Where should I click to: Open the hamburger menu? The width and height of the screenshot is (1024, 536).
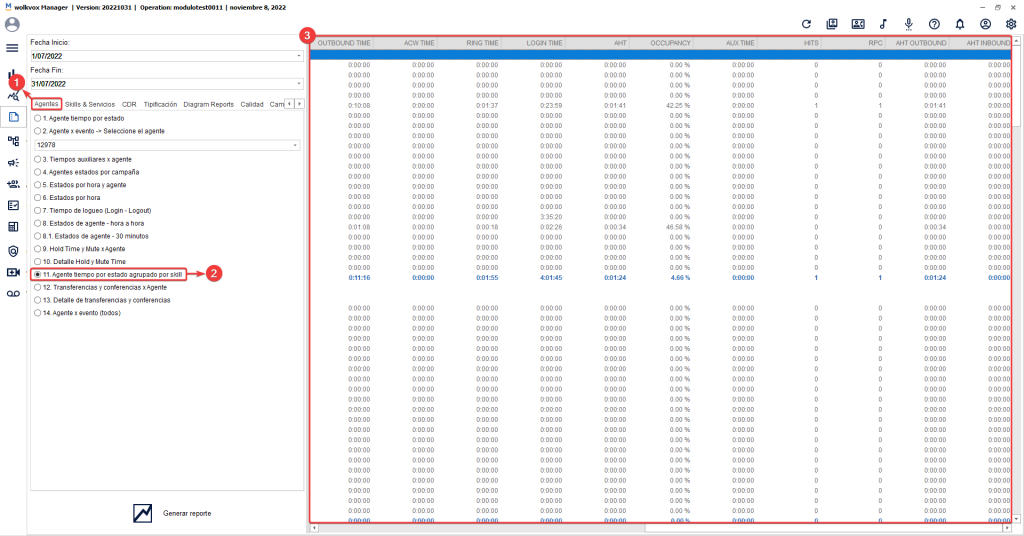coord(12,48)
